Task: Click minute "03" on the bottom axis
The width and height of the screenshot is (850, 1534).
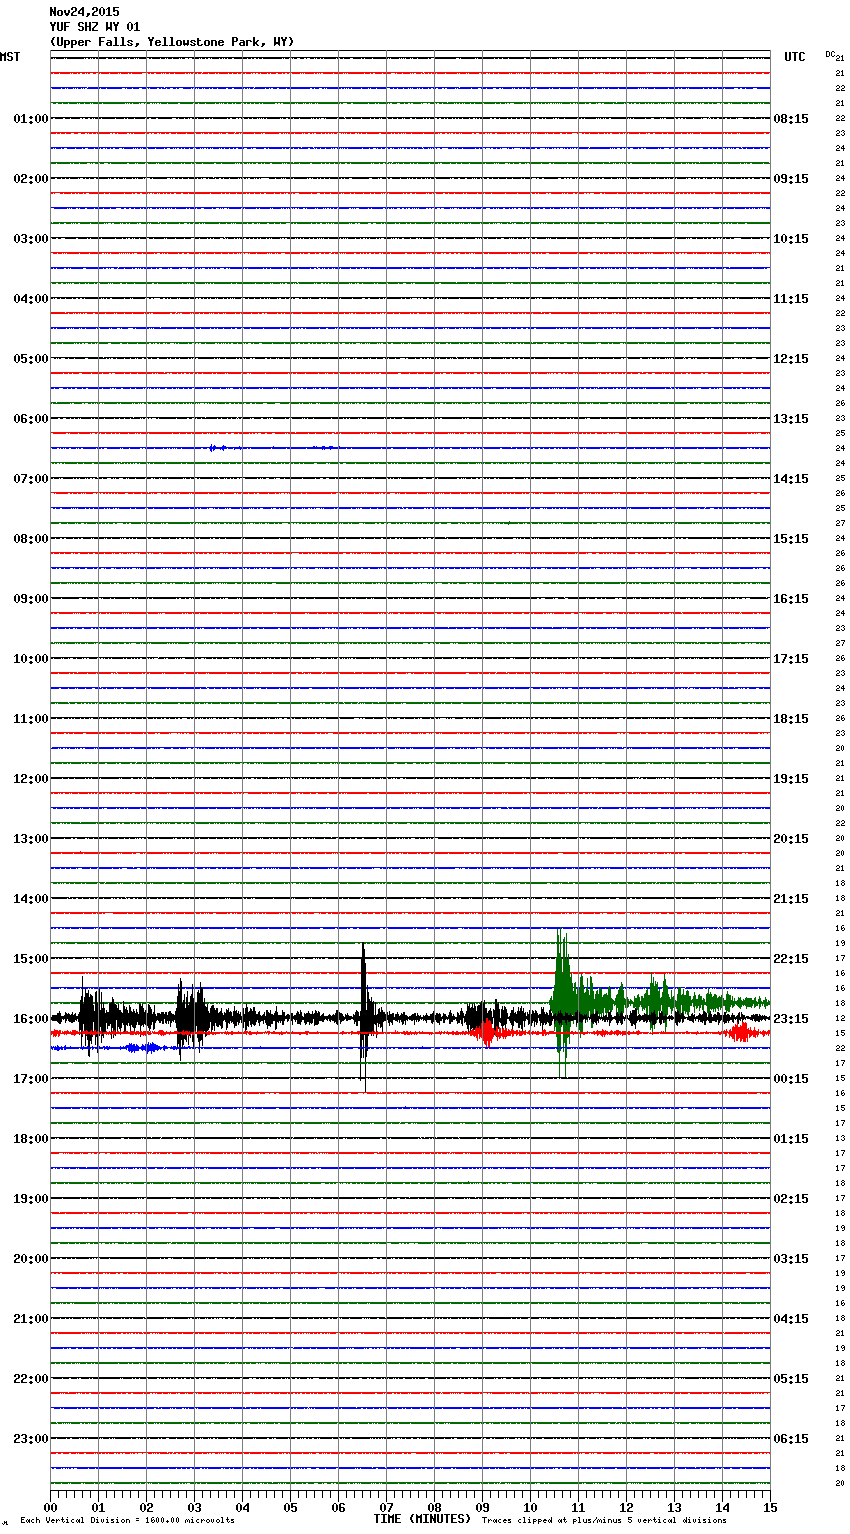Action: [194, 1507]
